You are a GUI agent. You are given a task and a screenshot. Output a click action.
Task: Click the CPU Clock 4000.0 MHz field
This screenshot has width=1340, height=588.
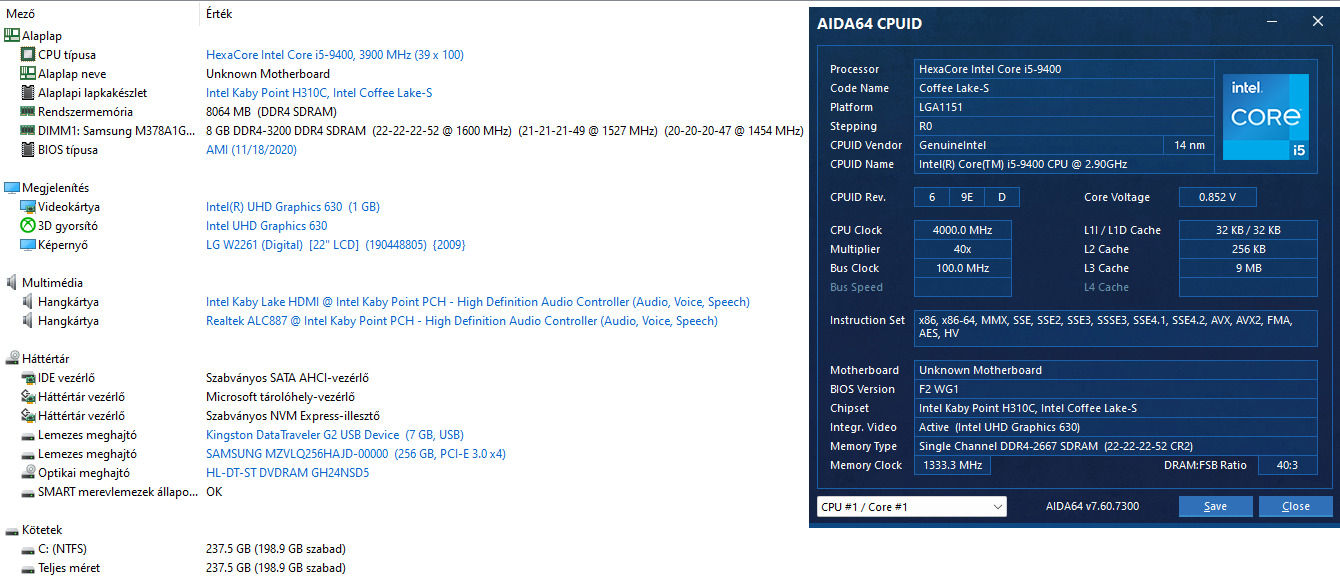tap(963, 230)
